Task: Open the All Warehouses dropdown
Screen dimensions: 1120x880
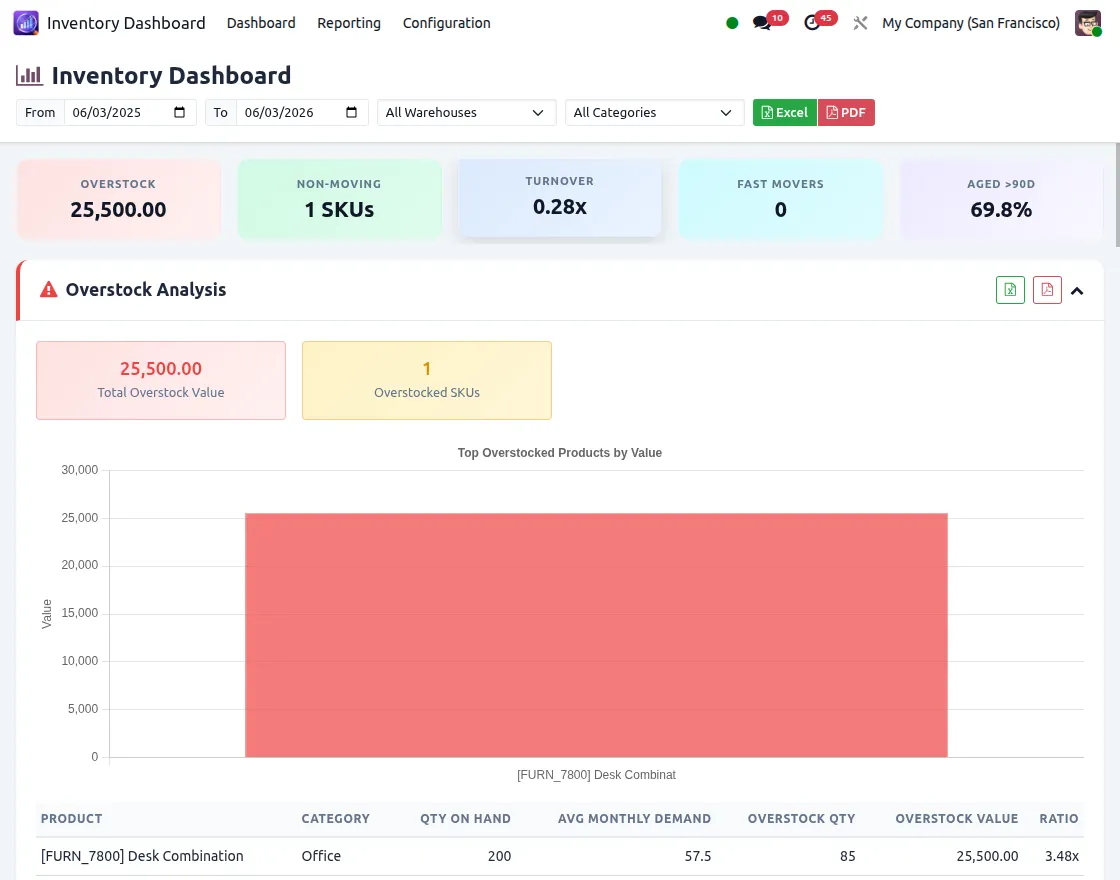Action: coord(466,112)
